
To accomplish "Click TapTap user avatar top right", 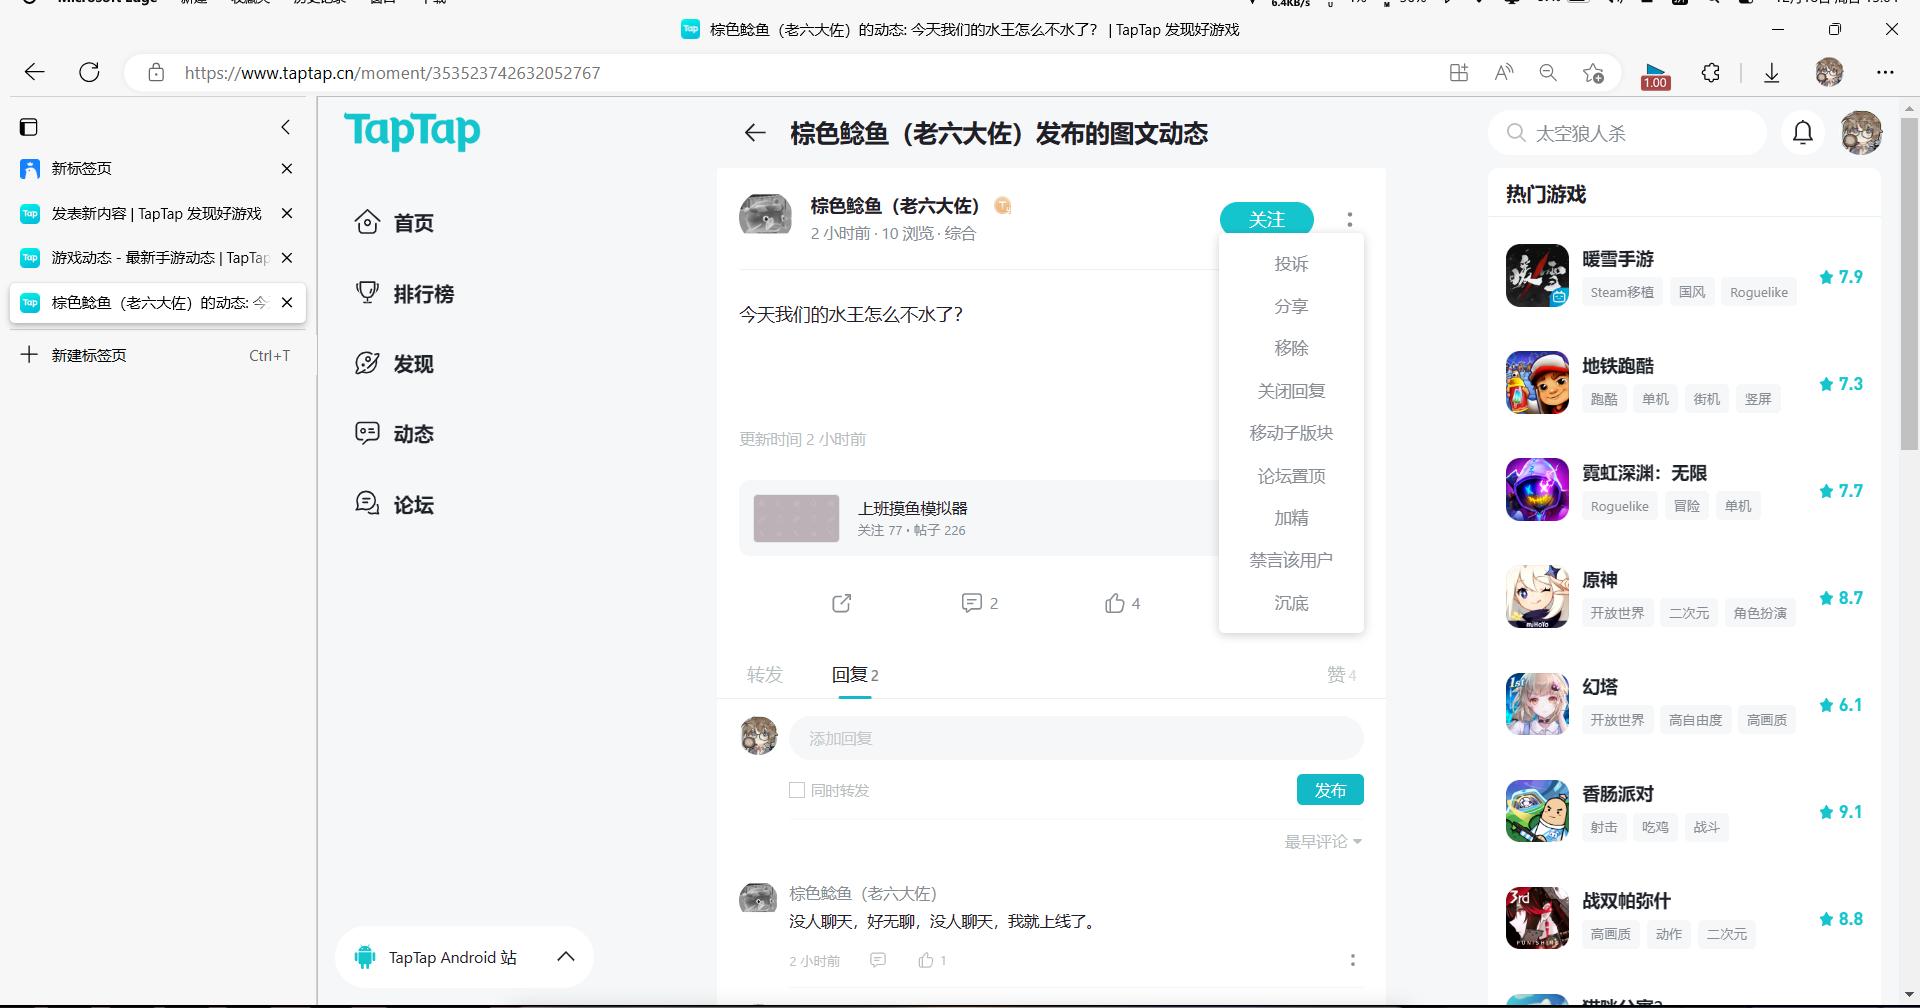I will pos(1861,132).
